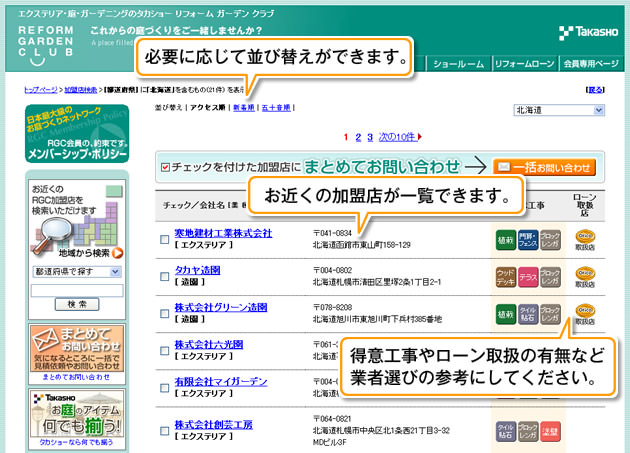
Task: Open the 会員専用ページ tab
Action: pyautogui.click(x=591, y=64)
